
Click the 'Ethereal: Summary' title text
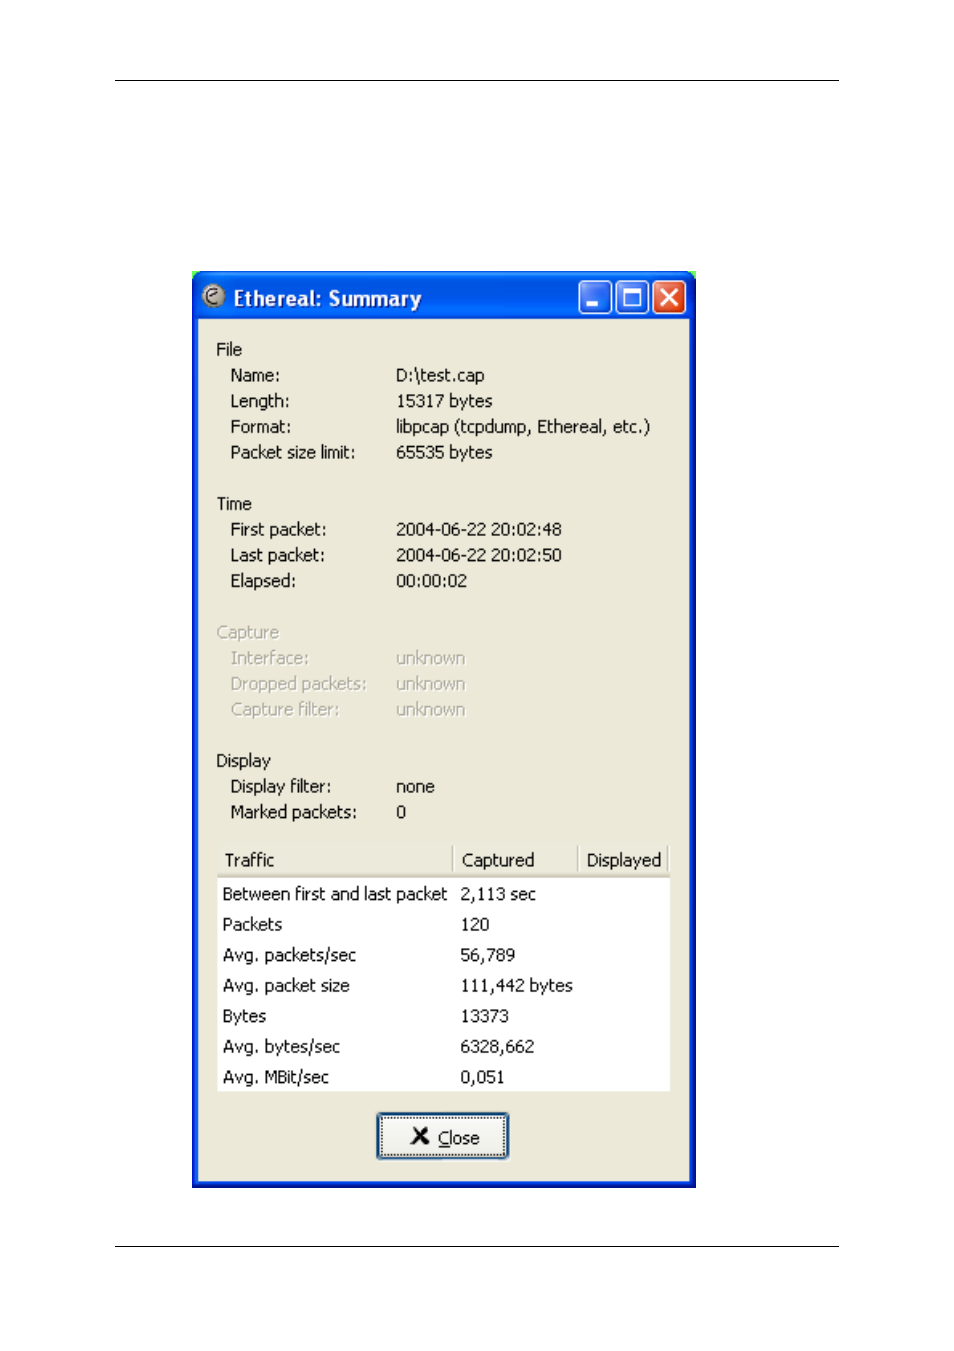coord(327,298)
